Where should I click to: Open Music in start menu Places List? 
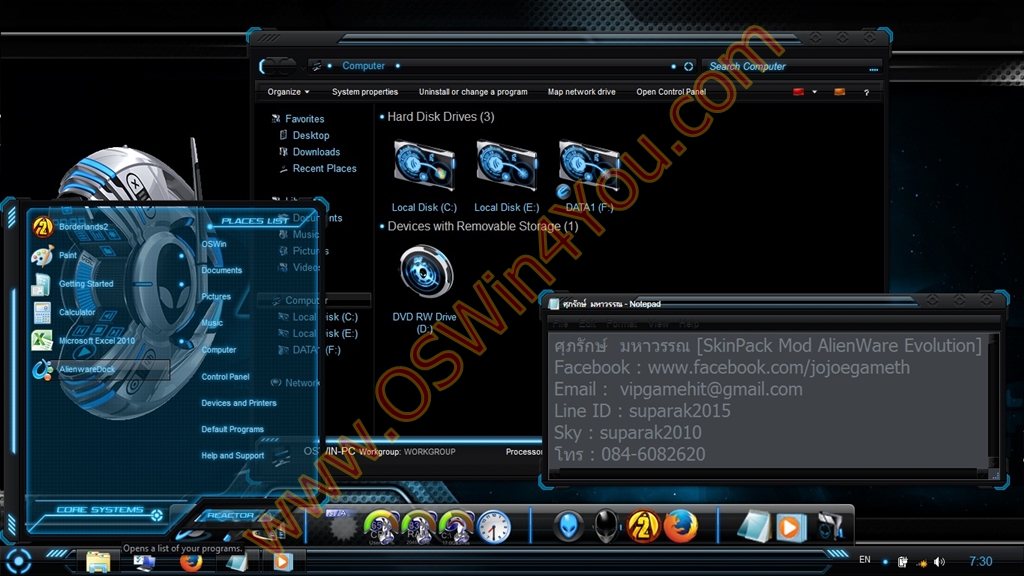(212, 323)
